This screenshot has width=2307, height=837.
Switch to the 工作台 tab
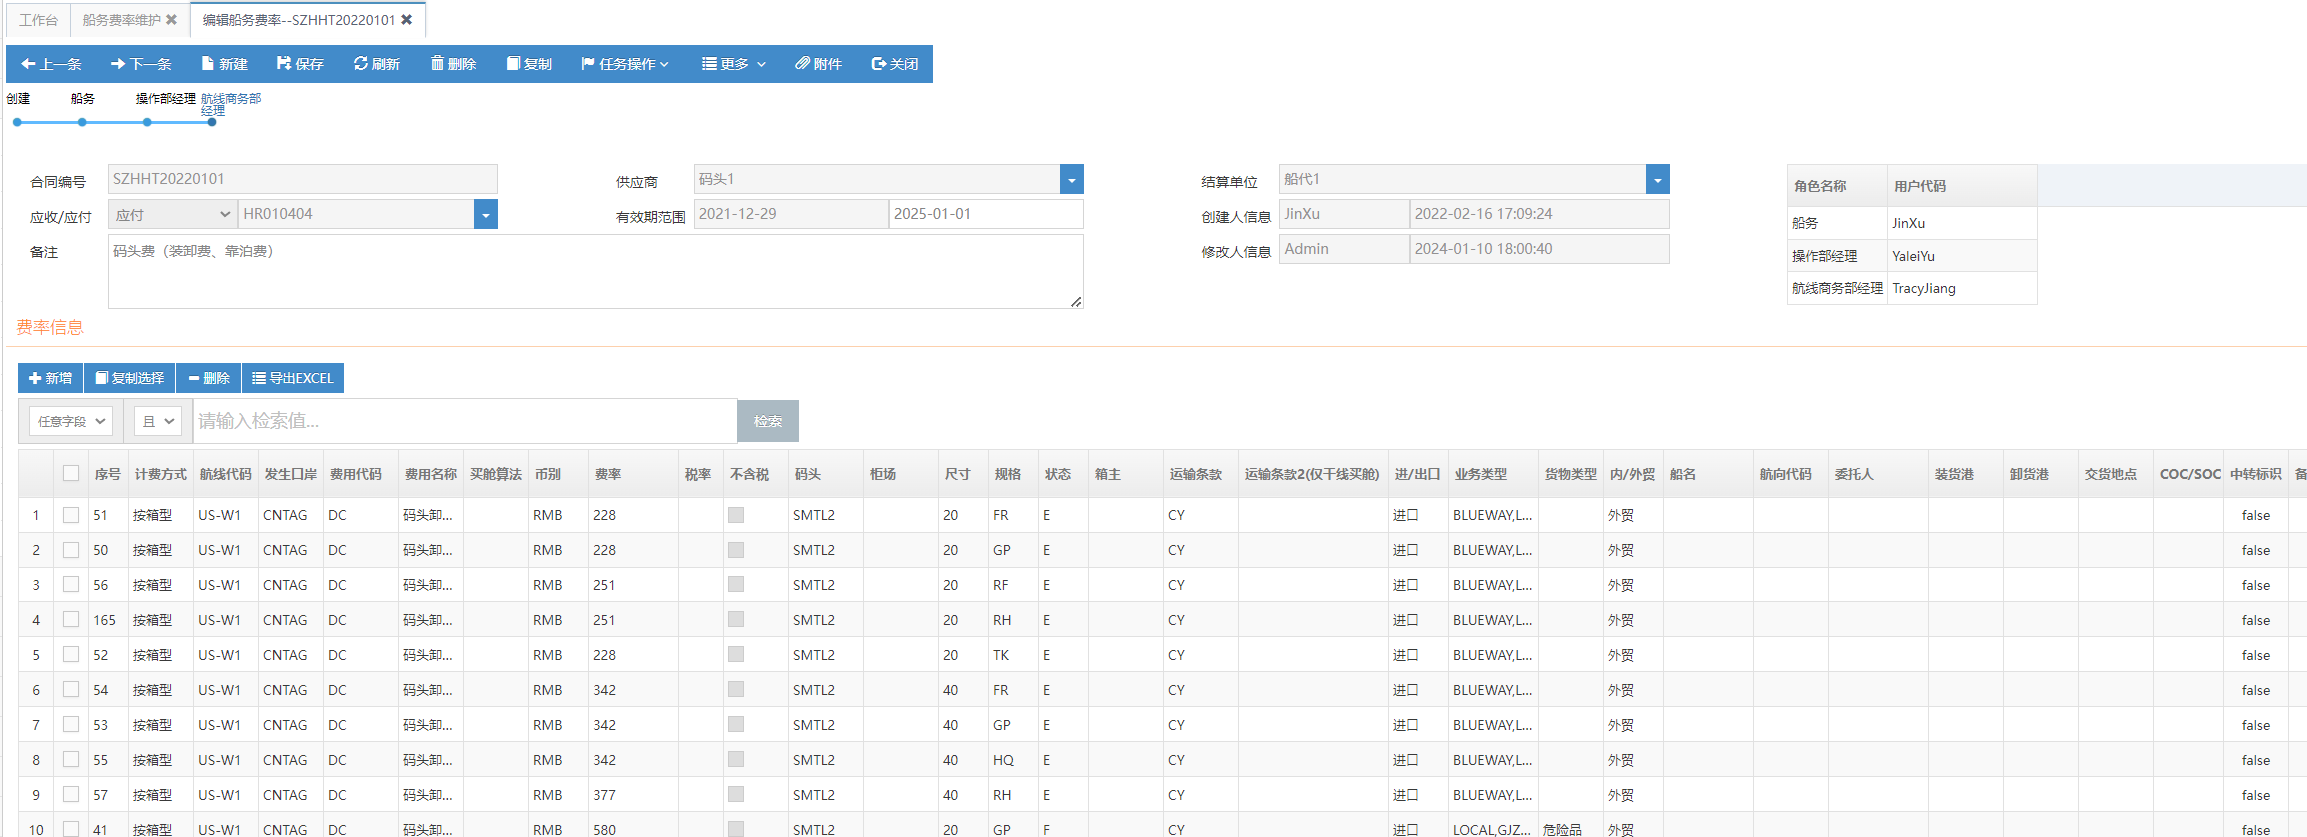[38, 20]
